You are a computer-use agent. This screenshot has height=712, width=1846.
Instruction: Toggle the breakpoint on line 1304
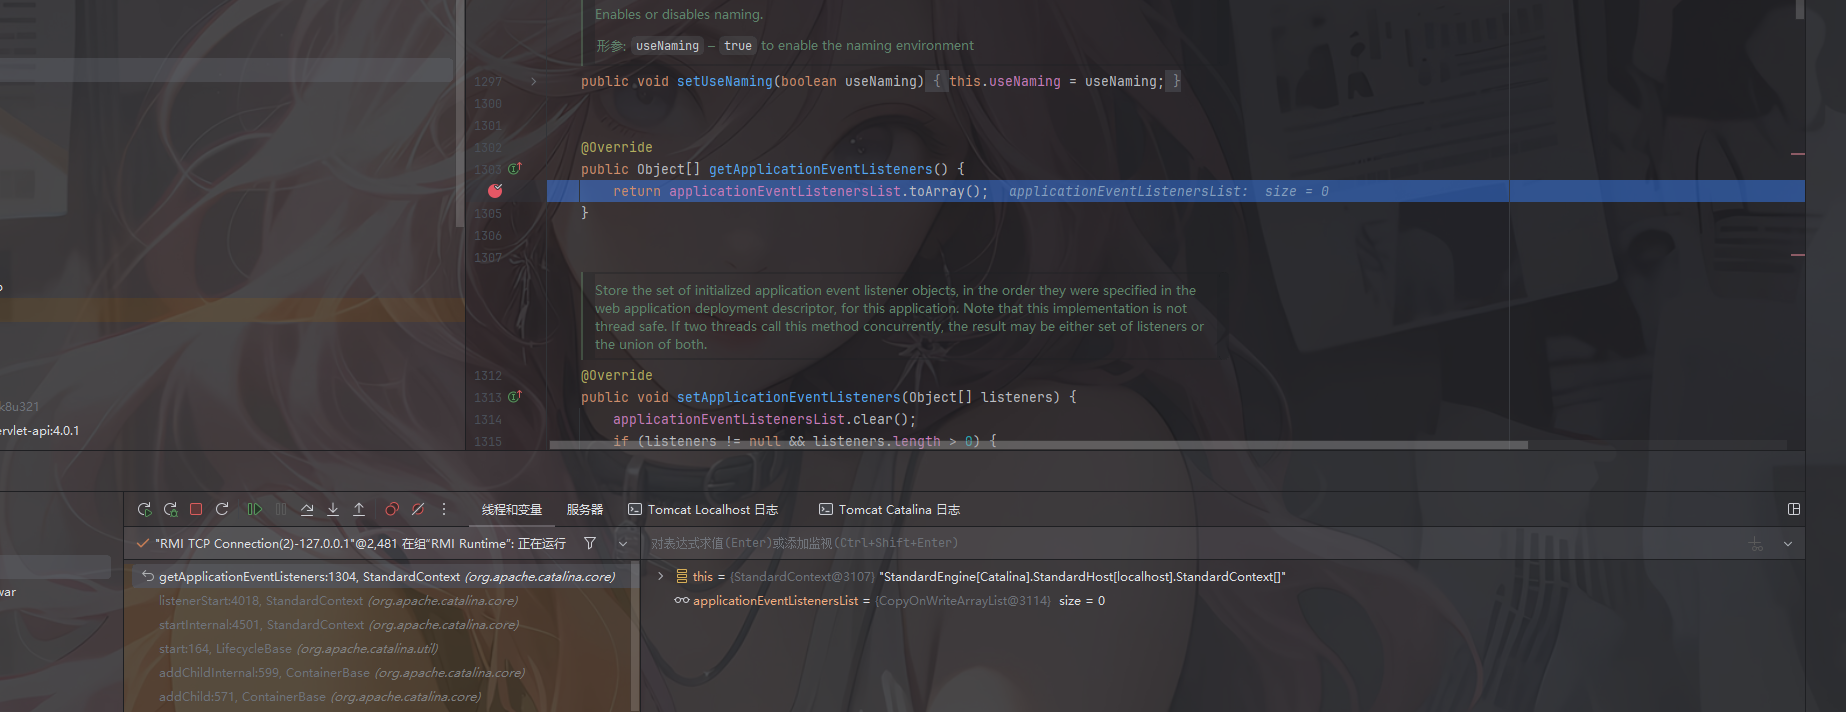pos(495,191)
